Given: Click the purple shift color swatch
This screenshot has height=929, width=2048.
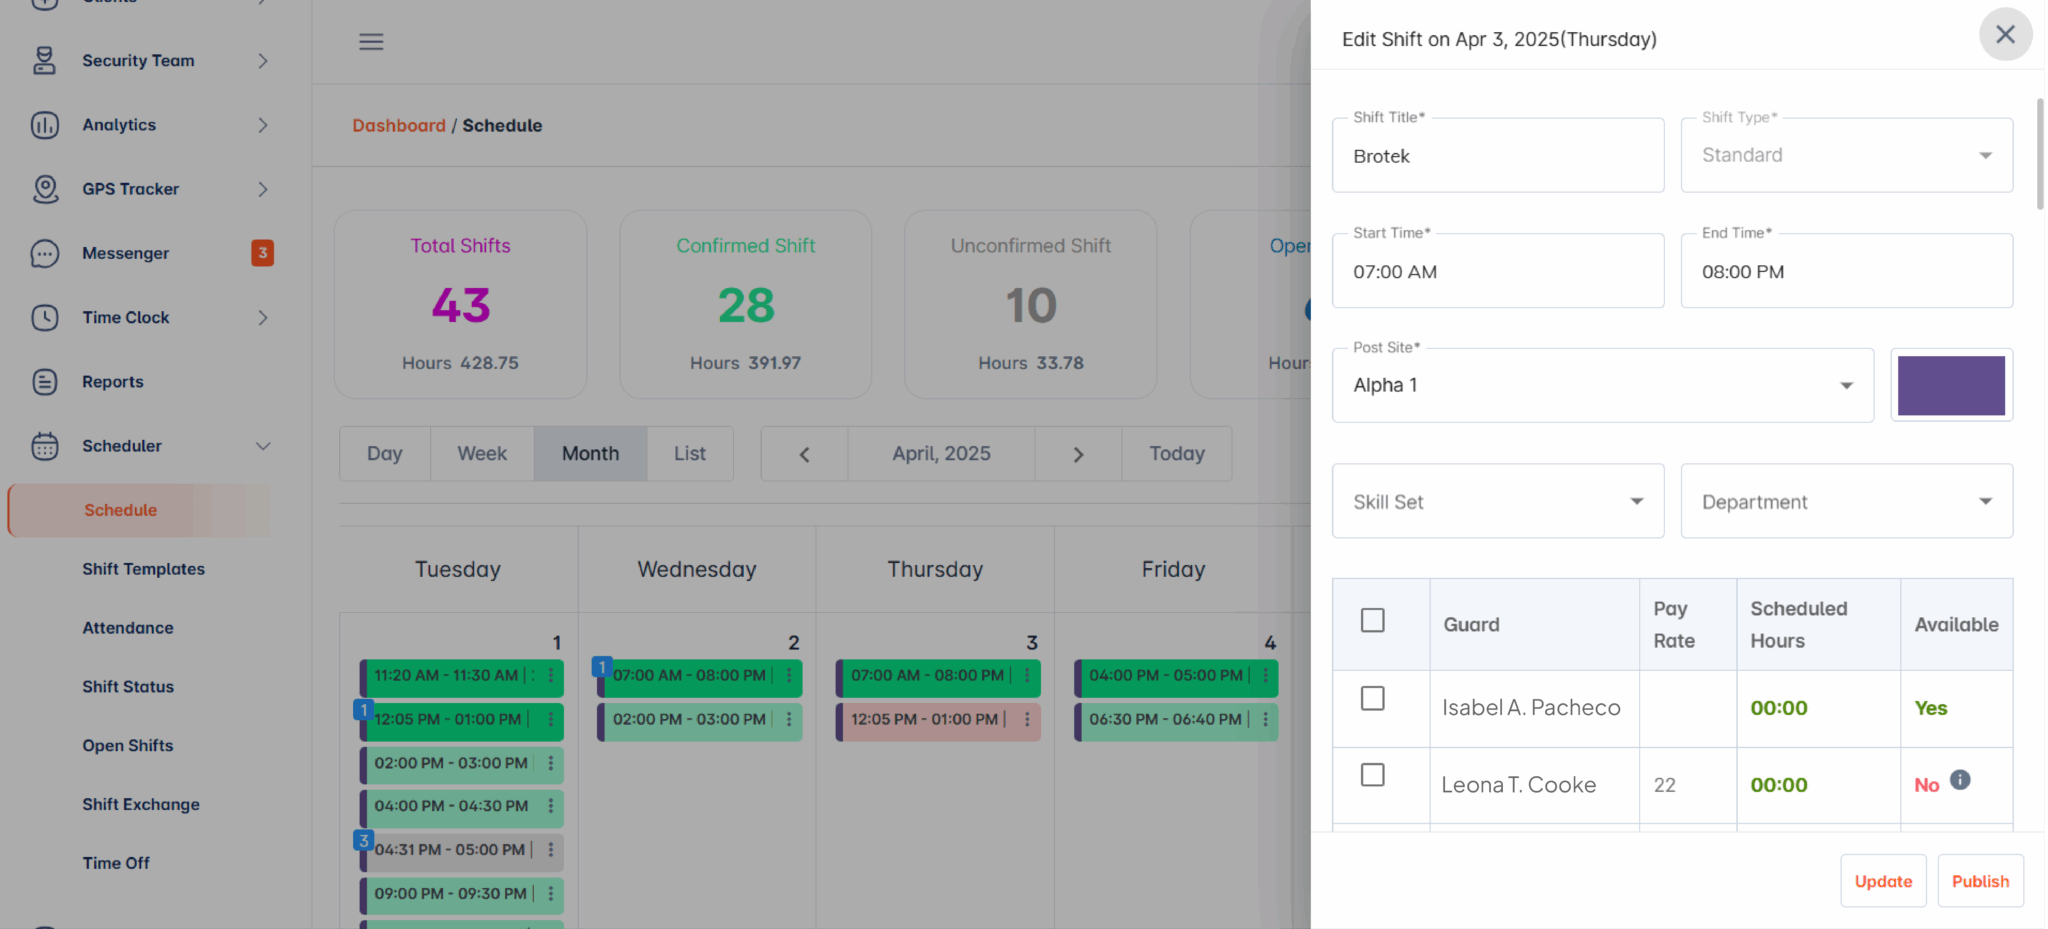Looking at the screenshot, I should click(x=1951, y=385).
